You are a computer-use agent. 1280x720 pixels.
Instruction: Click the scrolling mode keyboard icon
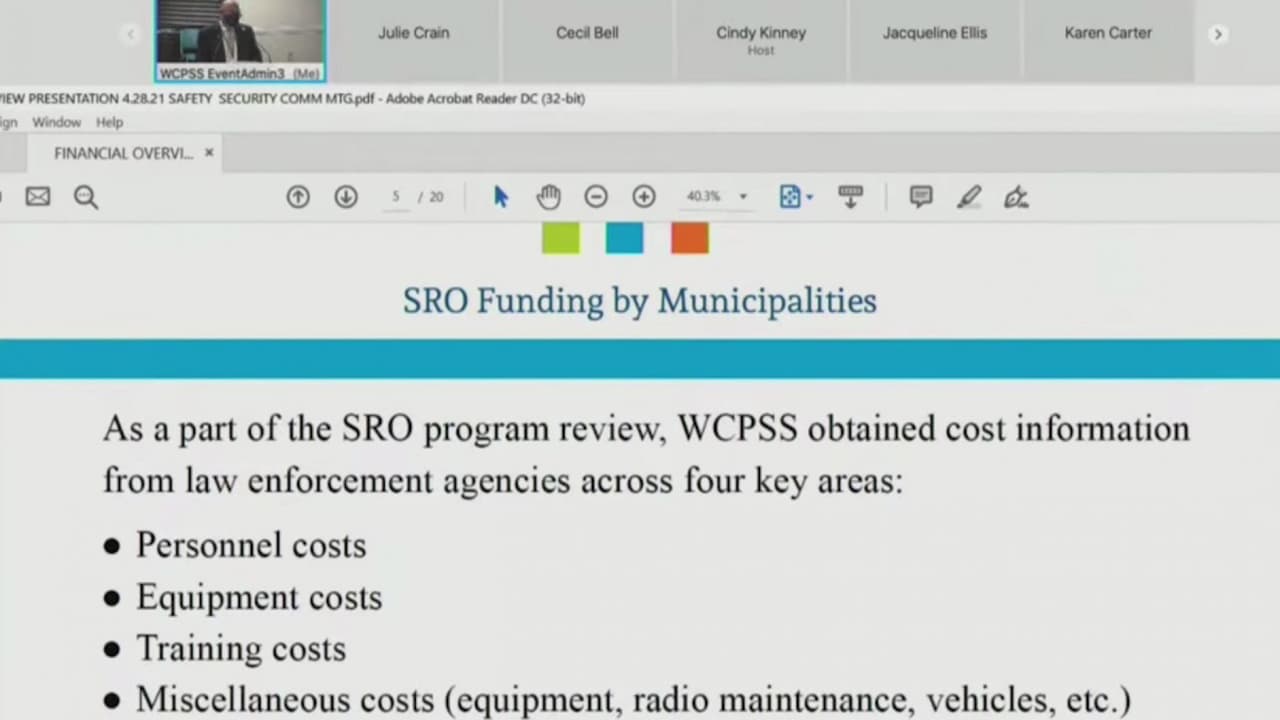850,197
